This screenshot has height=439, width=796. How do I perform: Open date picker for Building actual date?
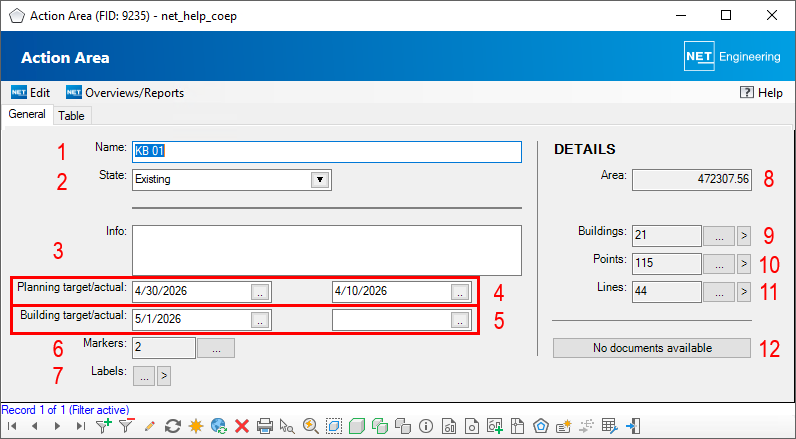pyautogui.click(x=459, y=320)
